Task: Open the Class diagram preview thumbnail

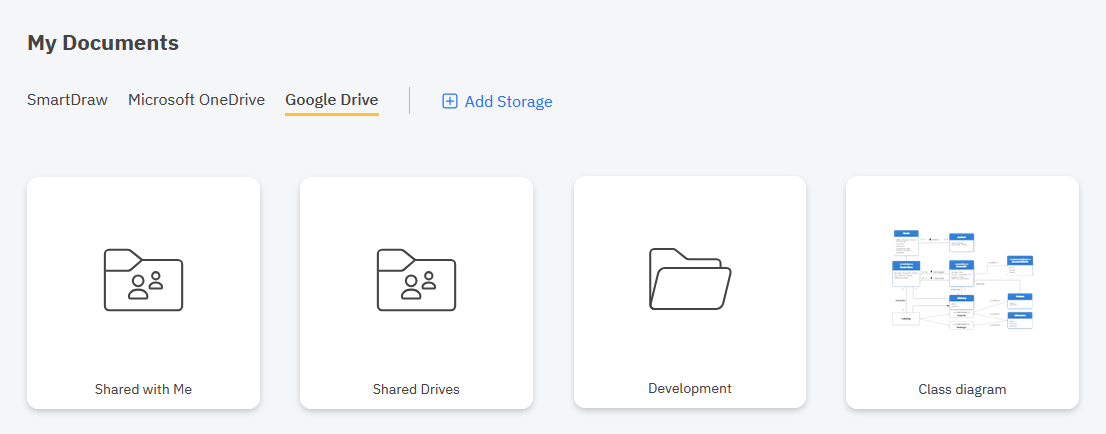Action: [x=962, y=280]
